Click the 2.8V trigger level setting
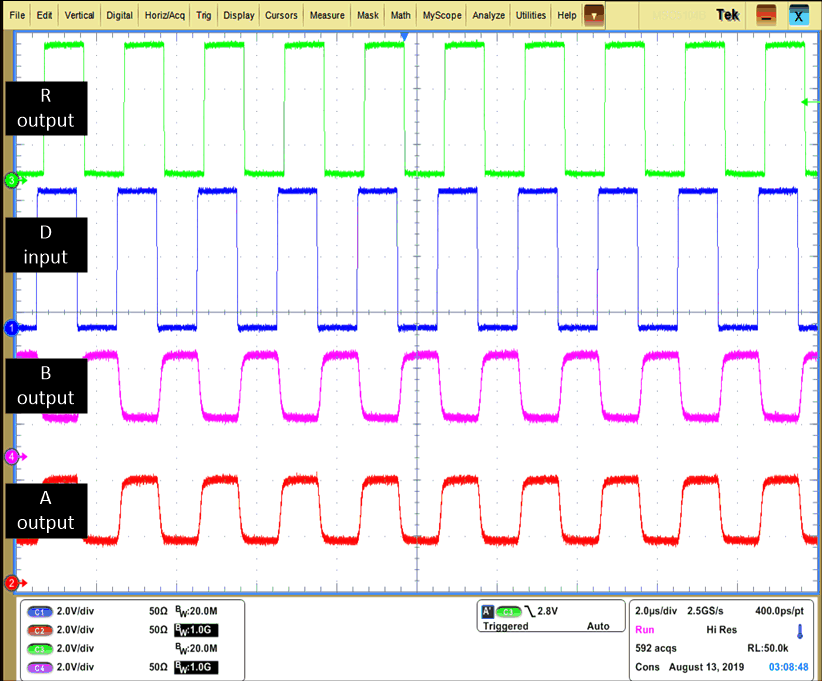Viewport: 822px width, 681px height. coord(548,611)
